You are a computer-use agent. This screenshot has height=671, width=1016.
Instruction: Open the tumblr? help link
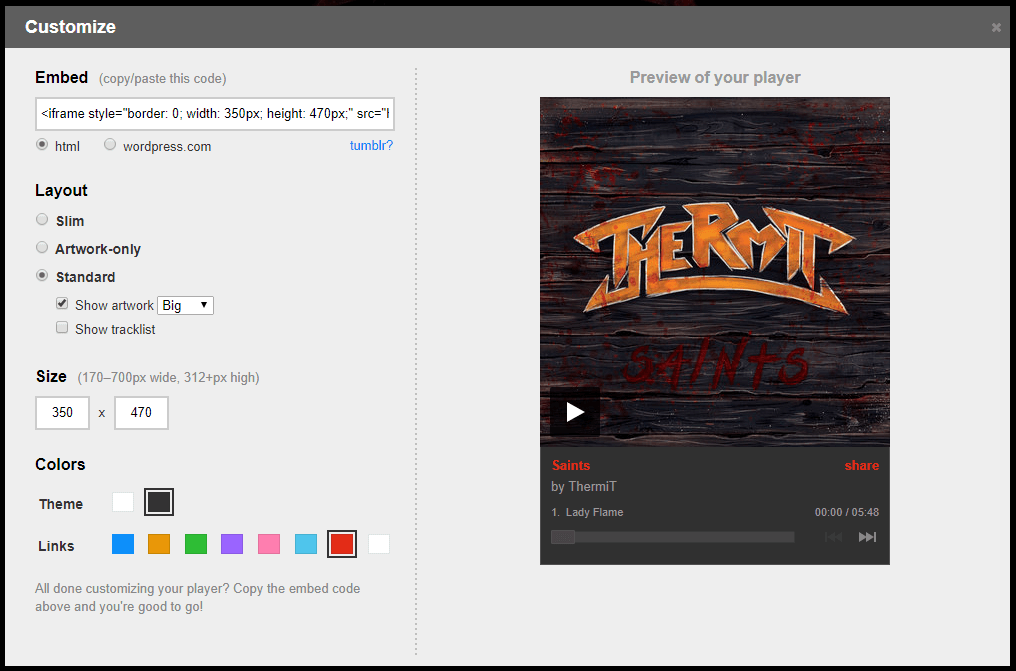pos(371,146)
